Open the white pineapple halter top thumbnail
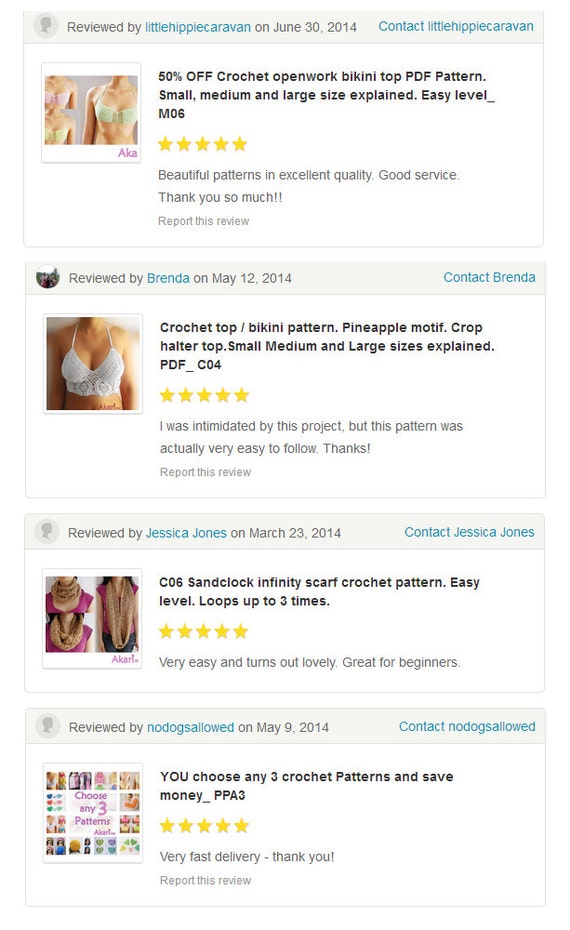This screenshot has height=930, width=570. point(93,364)
